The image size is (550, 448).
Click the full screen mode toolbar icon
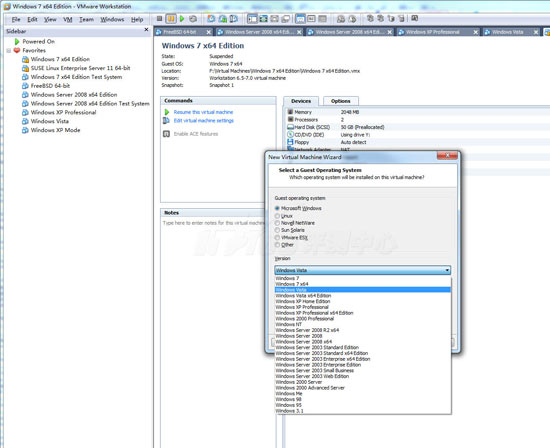(263, 19)
